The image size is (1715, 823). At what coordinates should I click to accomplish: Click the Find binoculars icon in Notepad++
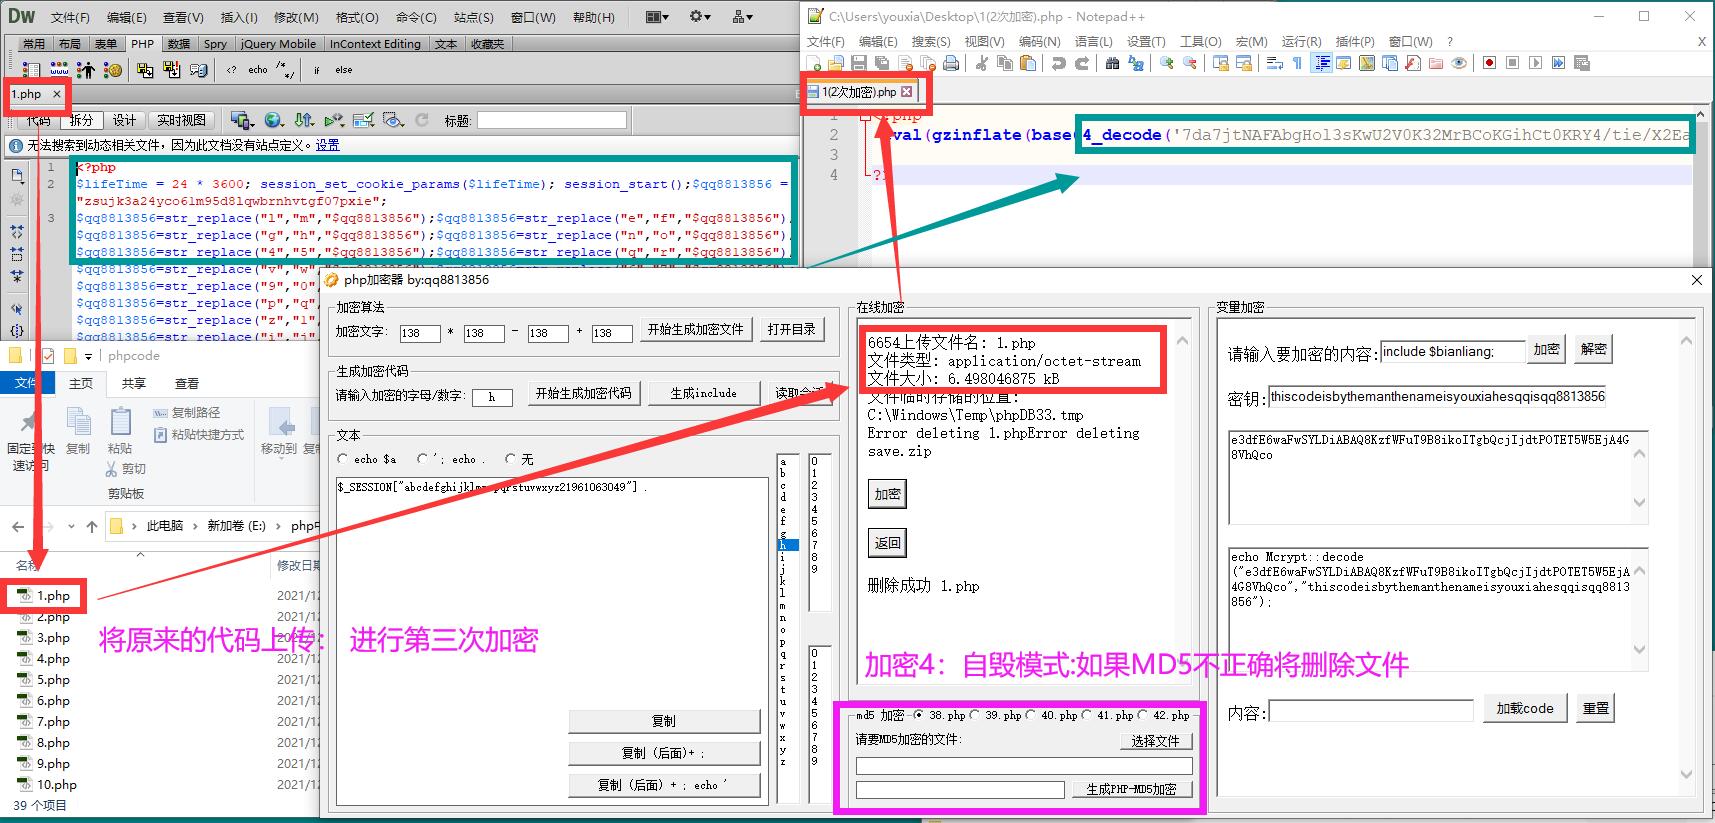1112,63
